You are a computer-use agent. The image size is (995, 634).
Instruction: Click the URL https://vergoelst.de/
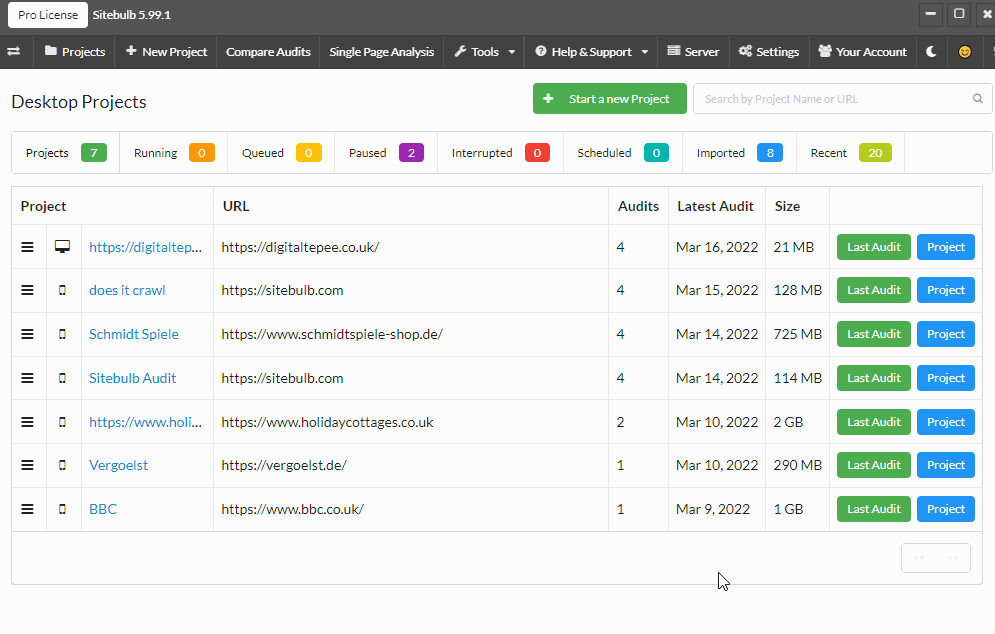click(284, 465)
